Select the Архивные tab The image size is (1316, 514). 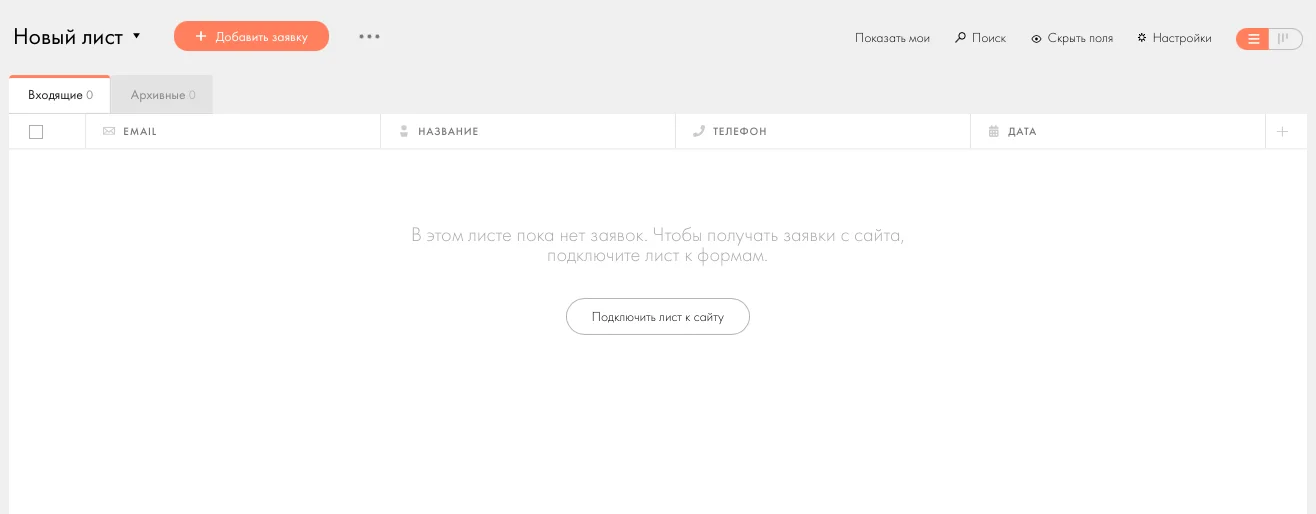(x=162, y=95)
